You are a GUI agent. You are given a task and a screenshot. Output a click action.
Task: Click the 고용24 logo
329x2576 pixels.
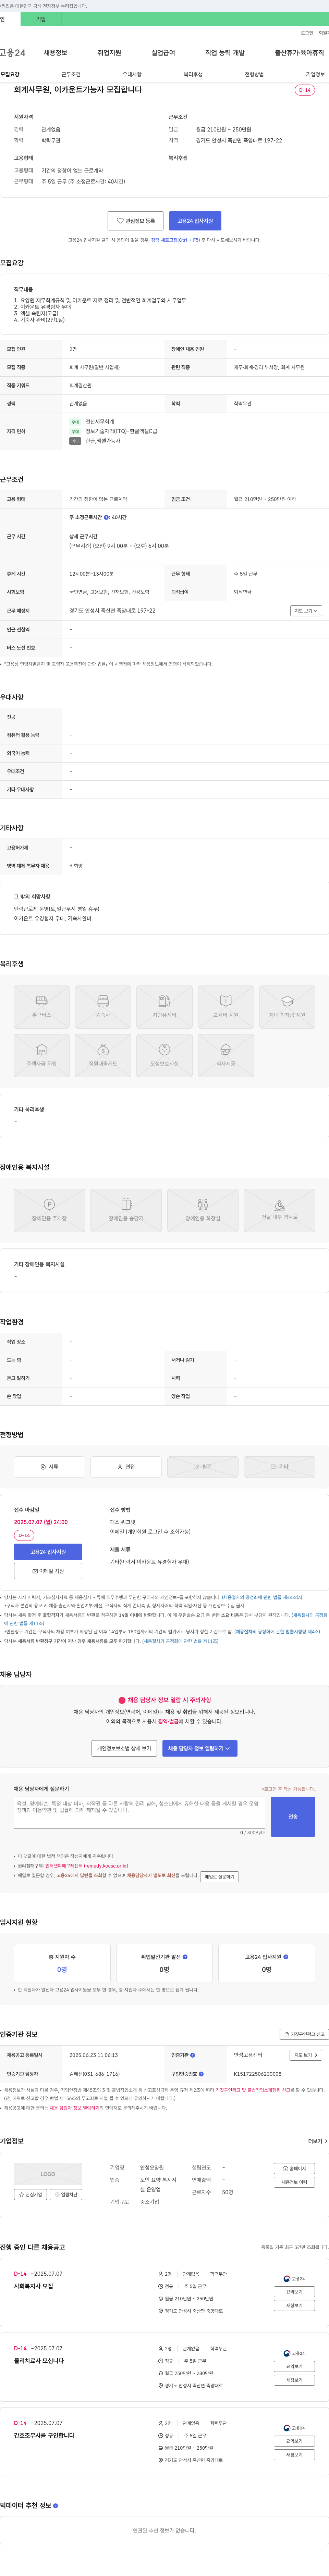(x=13, y=53)
